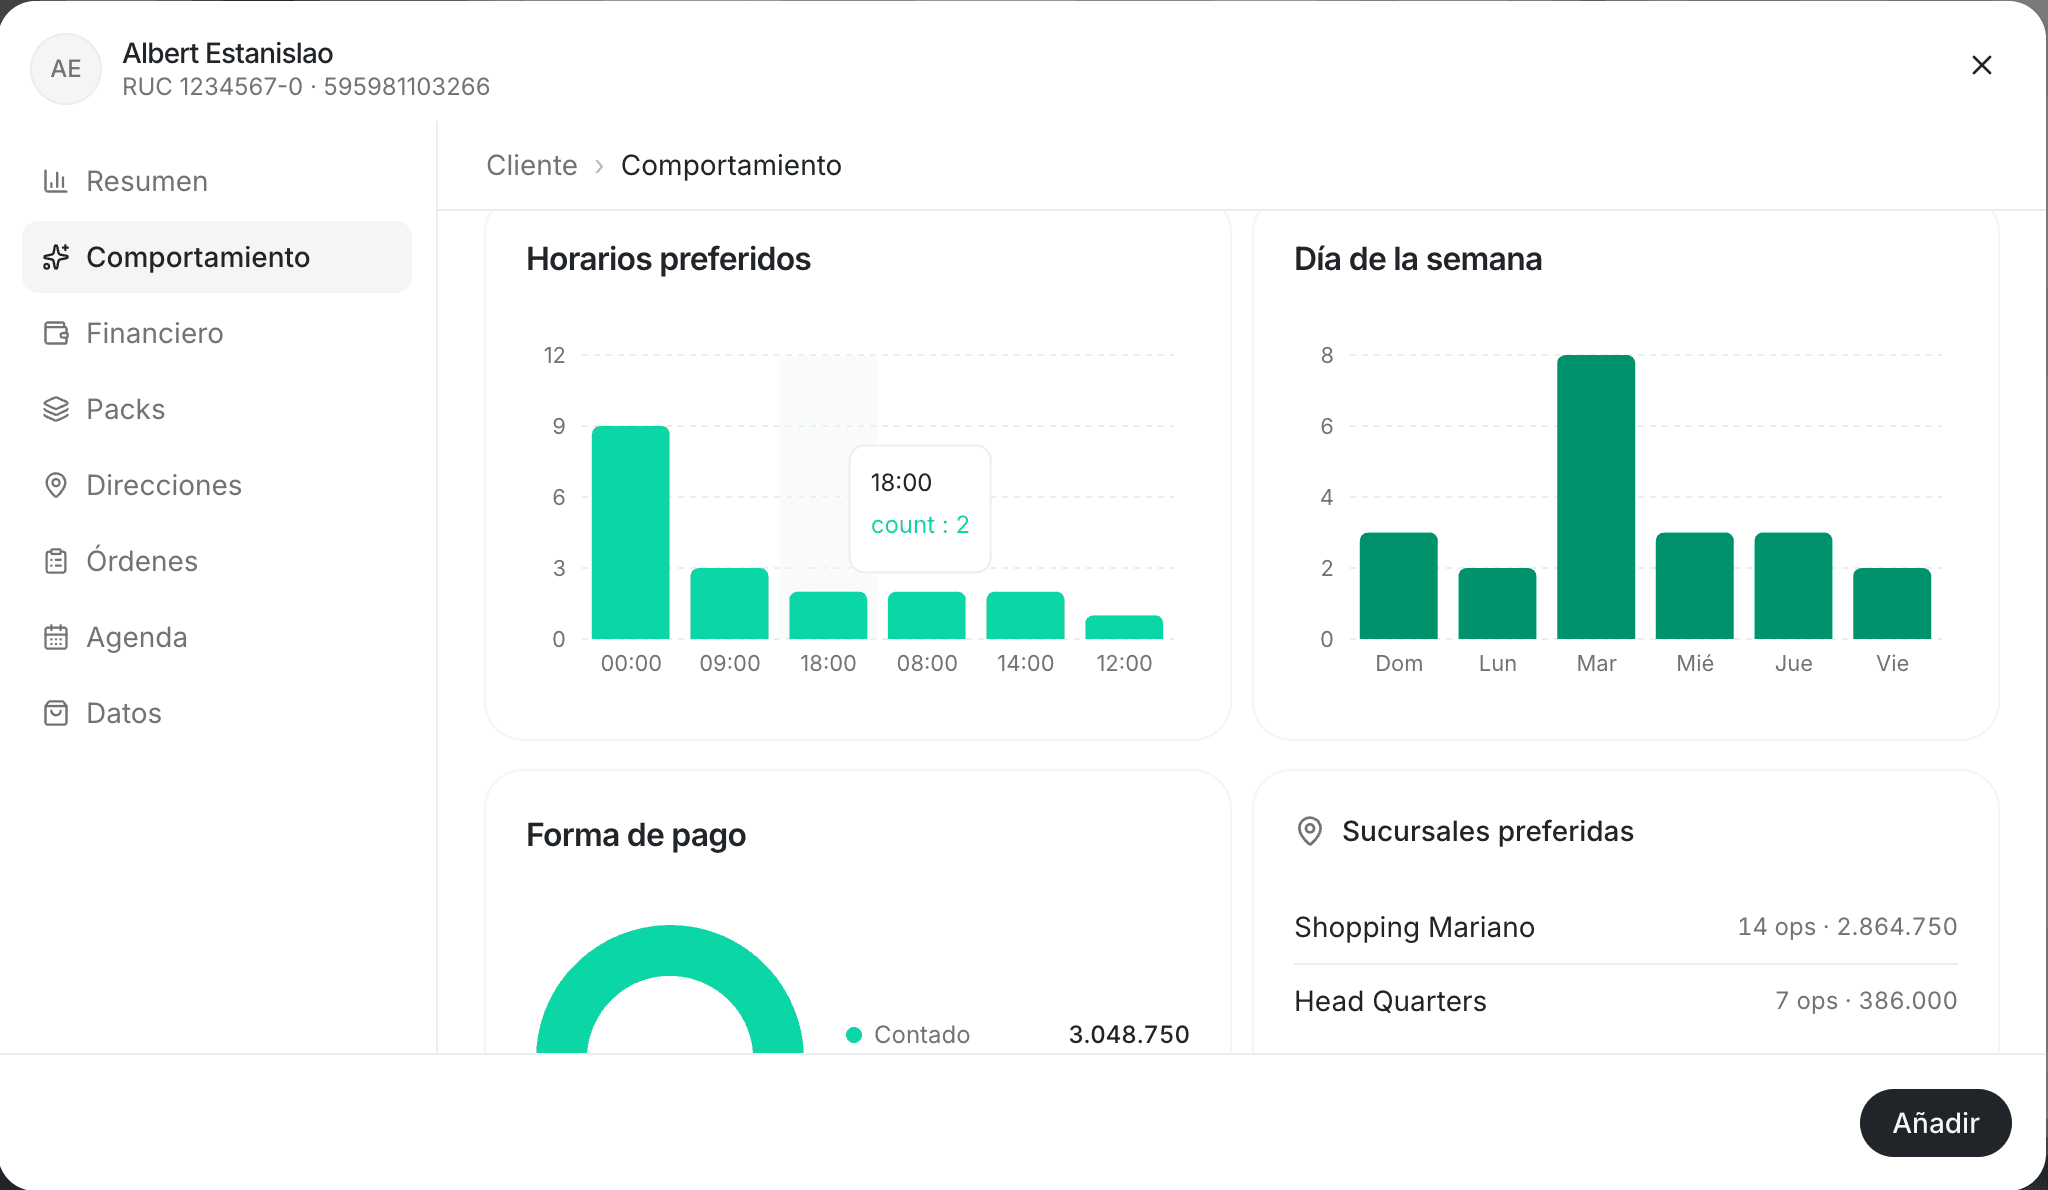Click the Vie bar in weekday chart

coord(1892,603)
